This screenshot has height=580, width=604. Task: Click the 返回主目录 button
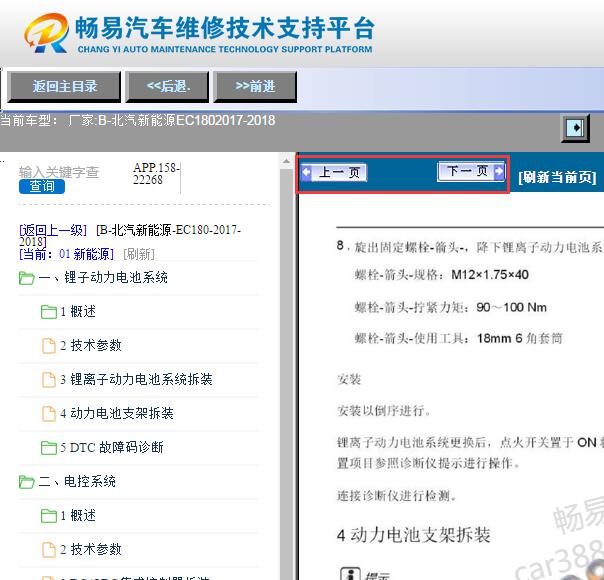64,87
